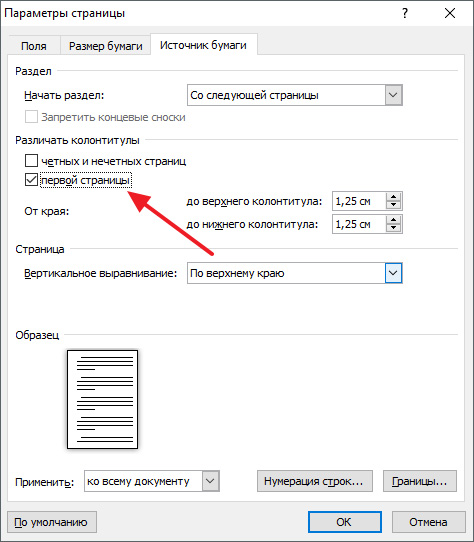Close the Параметры страницы dialog
This screenshot has height=542, width=474.
point(450,13)
